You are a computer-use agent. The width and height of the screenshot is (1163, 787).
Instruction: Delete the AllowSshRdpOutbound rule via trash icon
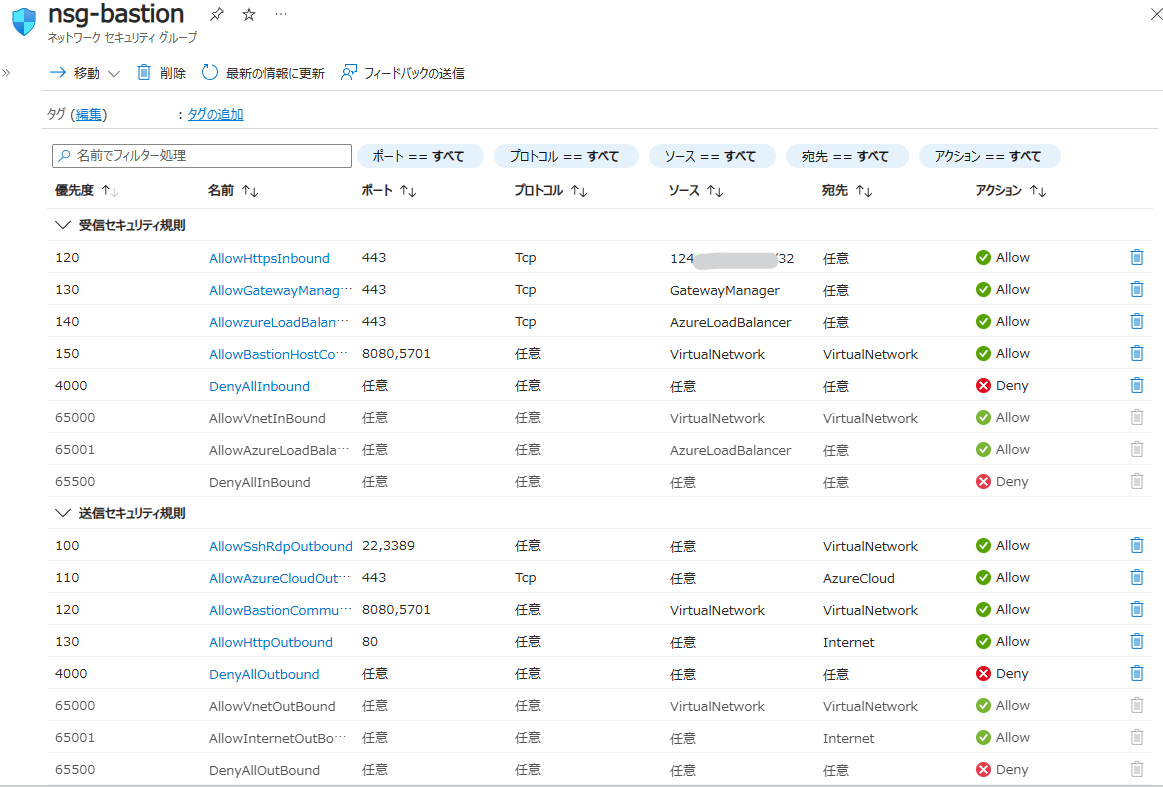(x=1136, y=545)
